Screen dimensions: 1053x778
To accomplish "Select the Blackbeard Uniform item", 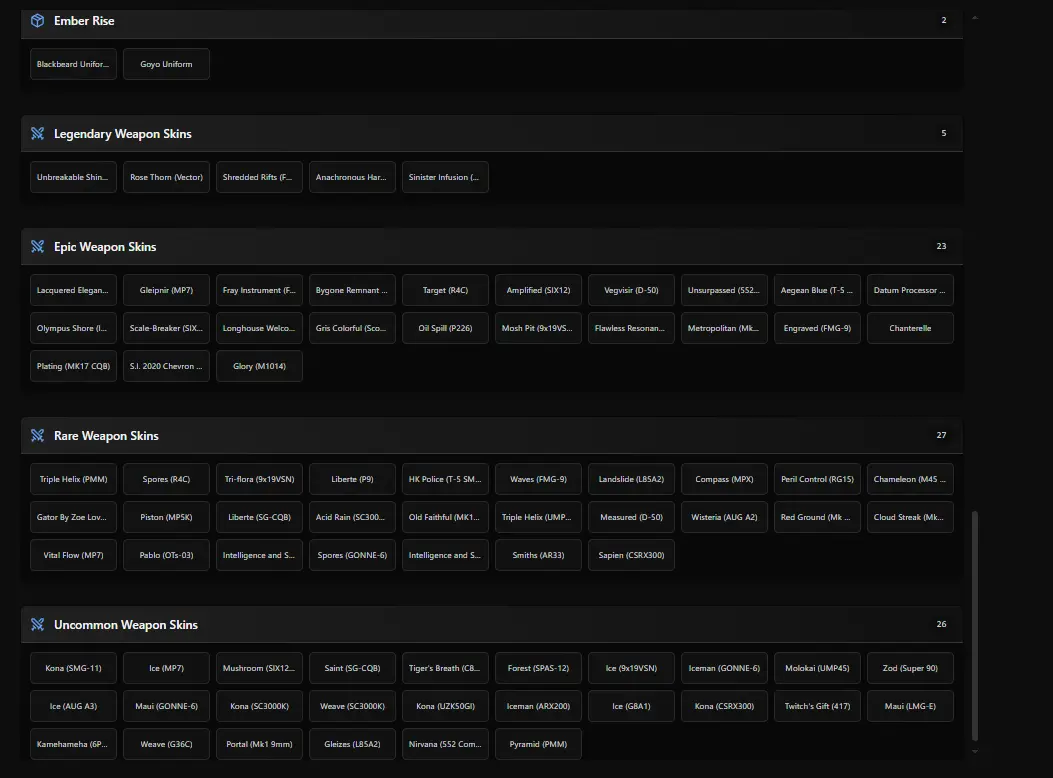I will click(x=73, y=64).
